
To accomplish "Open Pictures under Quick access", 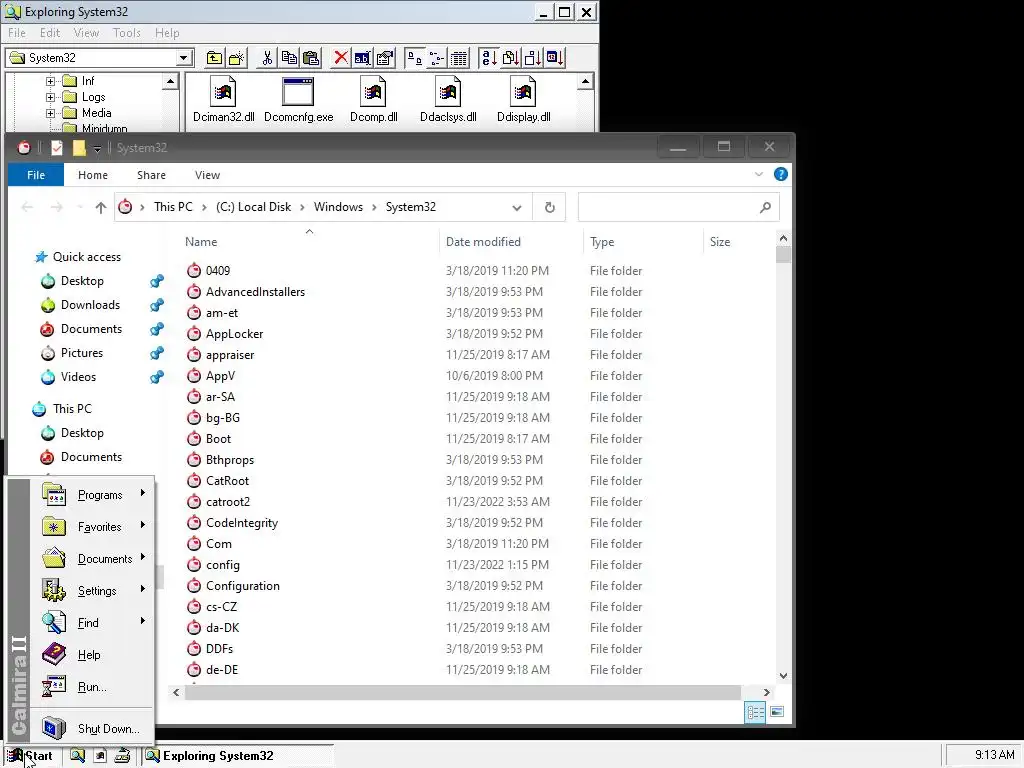I will point(82,353).
